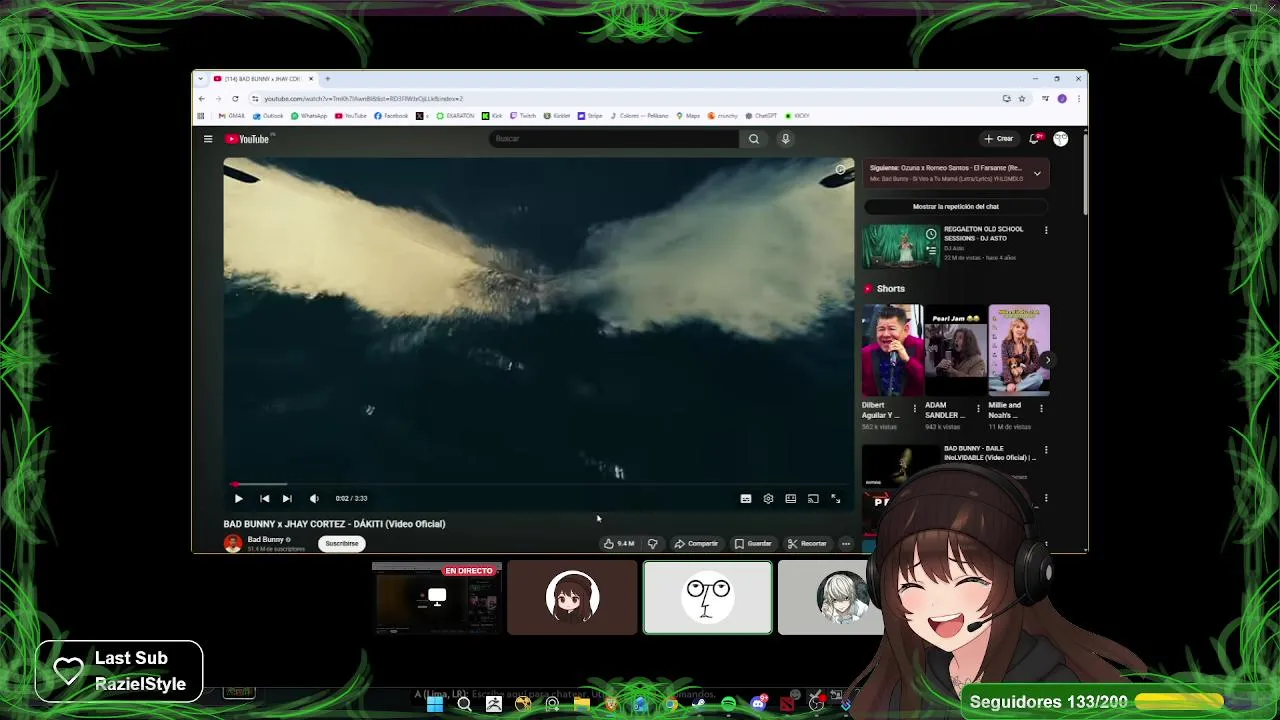Play the DÁKITI video
The width and height of the screenshot is (1280, 720).
point(238,498)
